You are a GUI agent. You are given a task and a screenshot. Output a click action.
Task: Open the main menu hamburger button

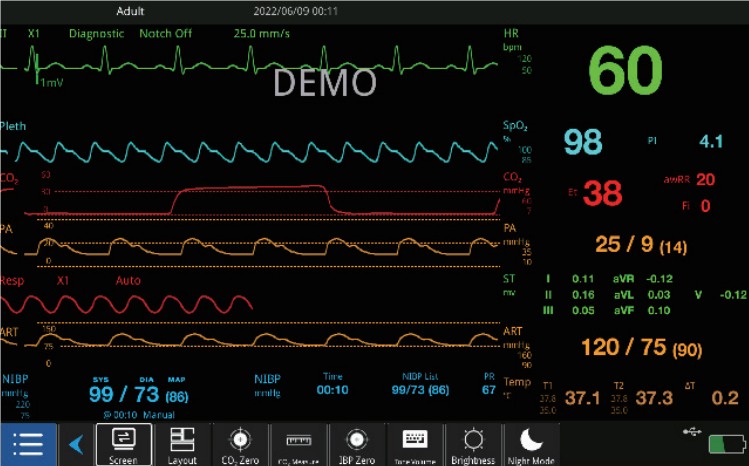coord(27,444)
